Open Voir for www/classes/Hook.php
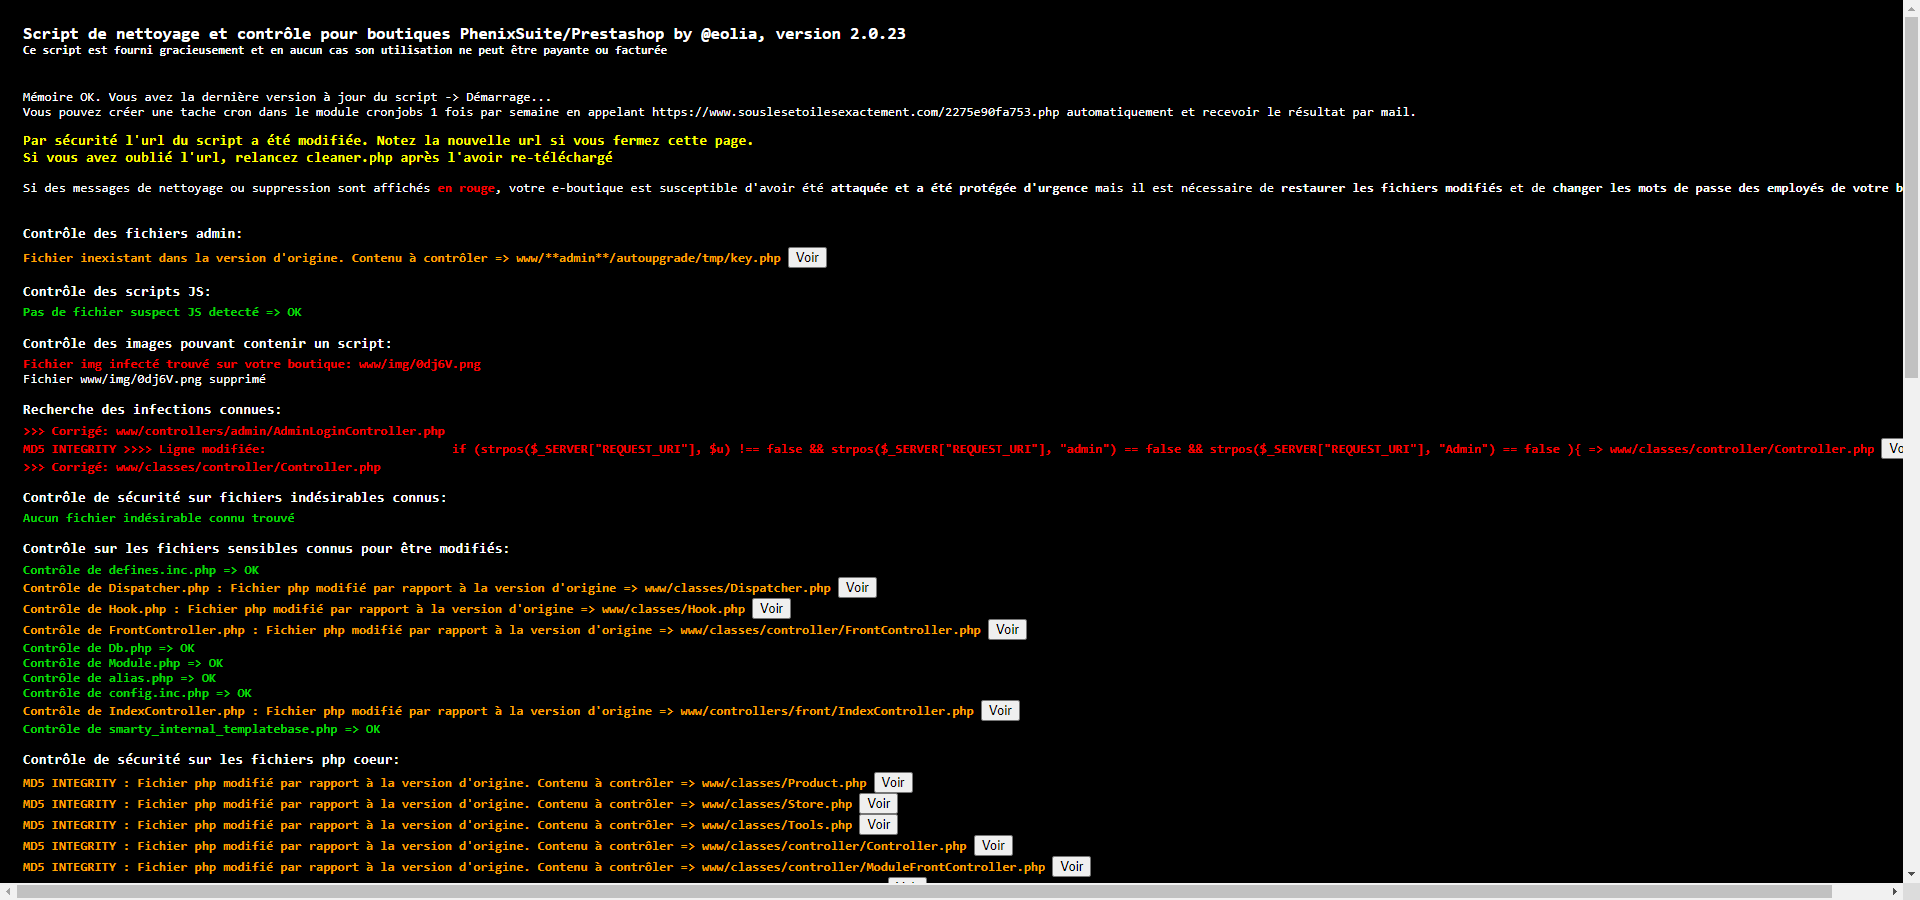The height and width of the screenshot is (900, 1920). (771, 609)
